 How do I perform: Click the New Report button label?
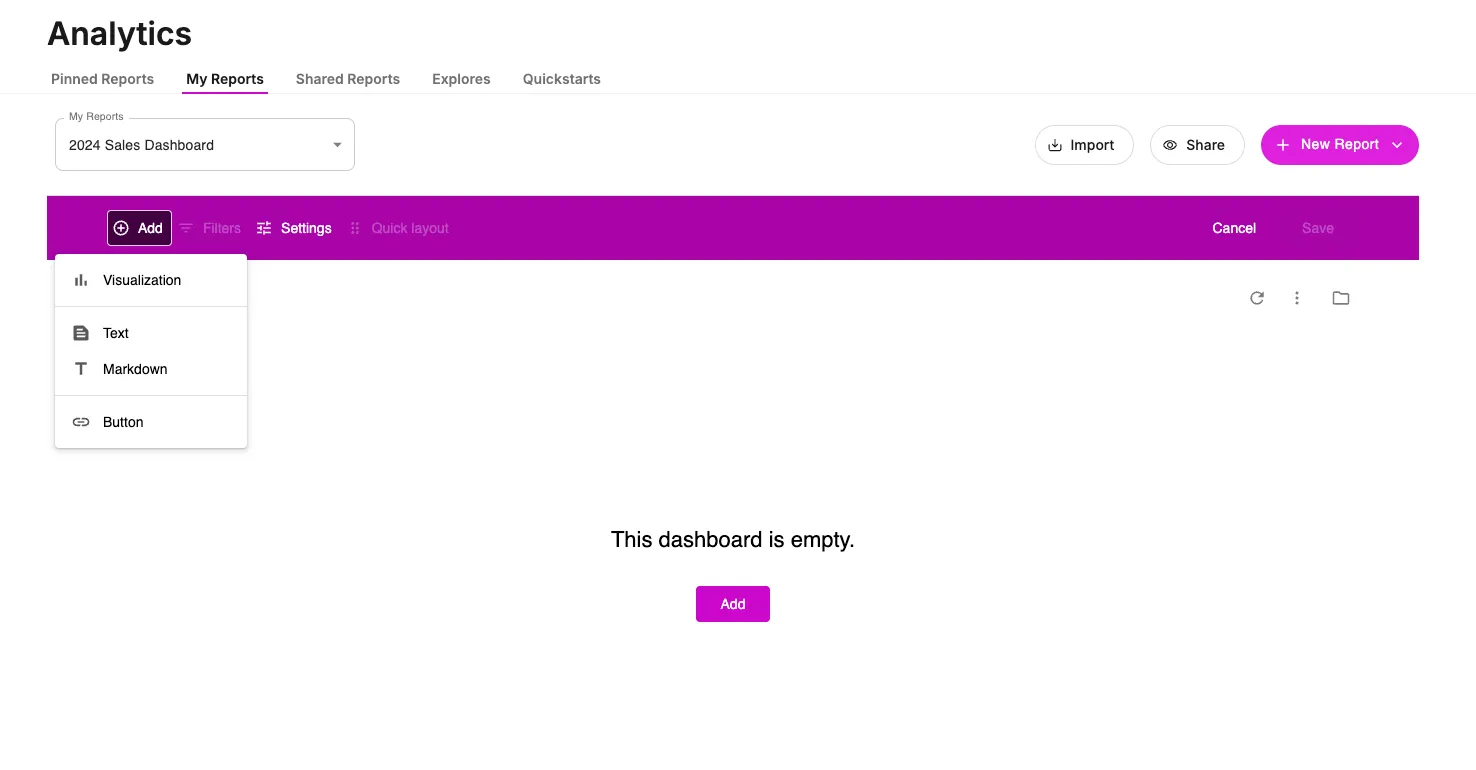coord(1340,144)
